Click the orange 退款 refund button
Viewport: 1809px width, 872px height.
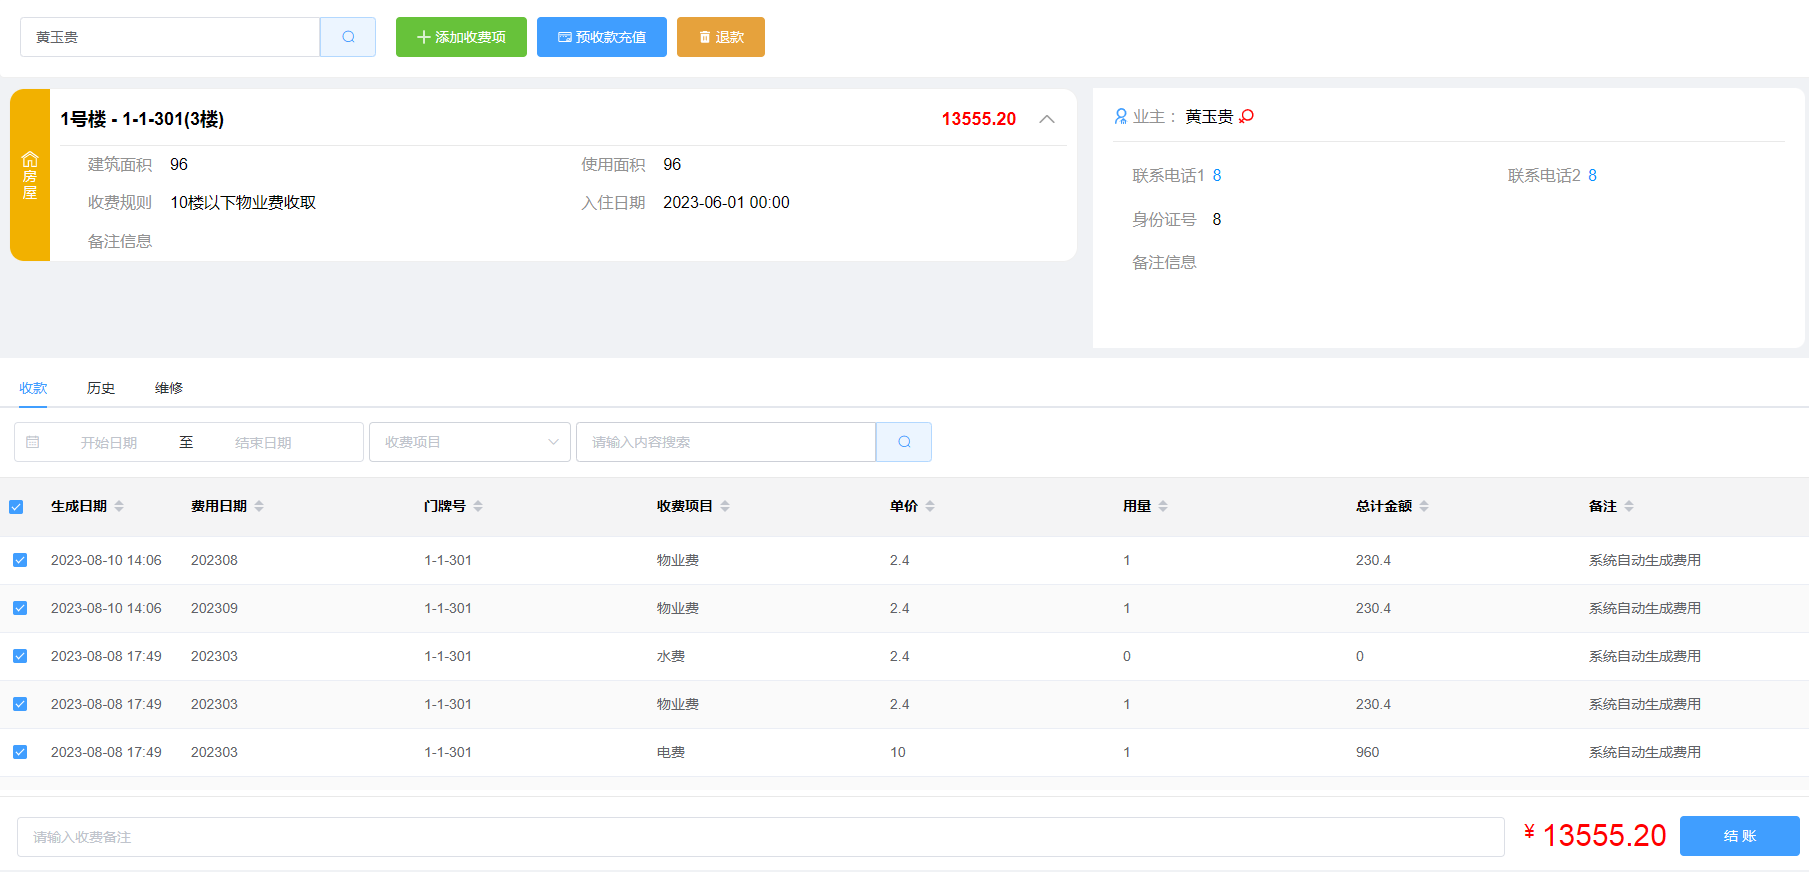pos(720,37)
